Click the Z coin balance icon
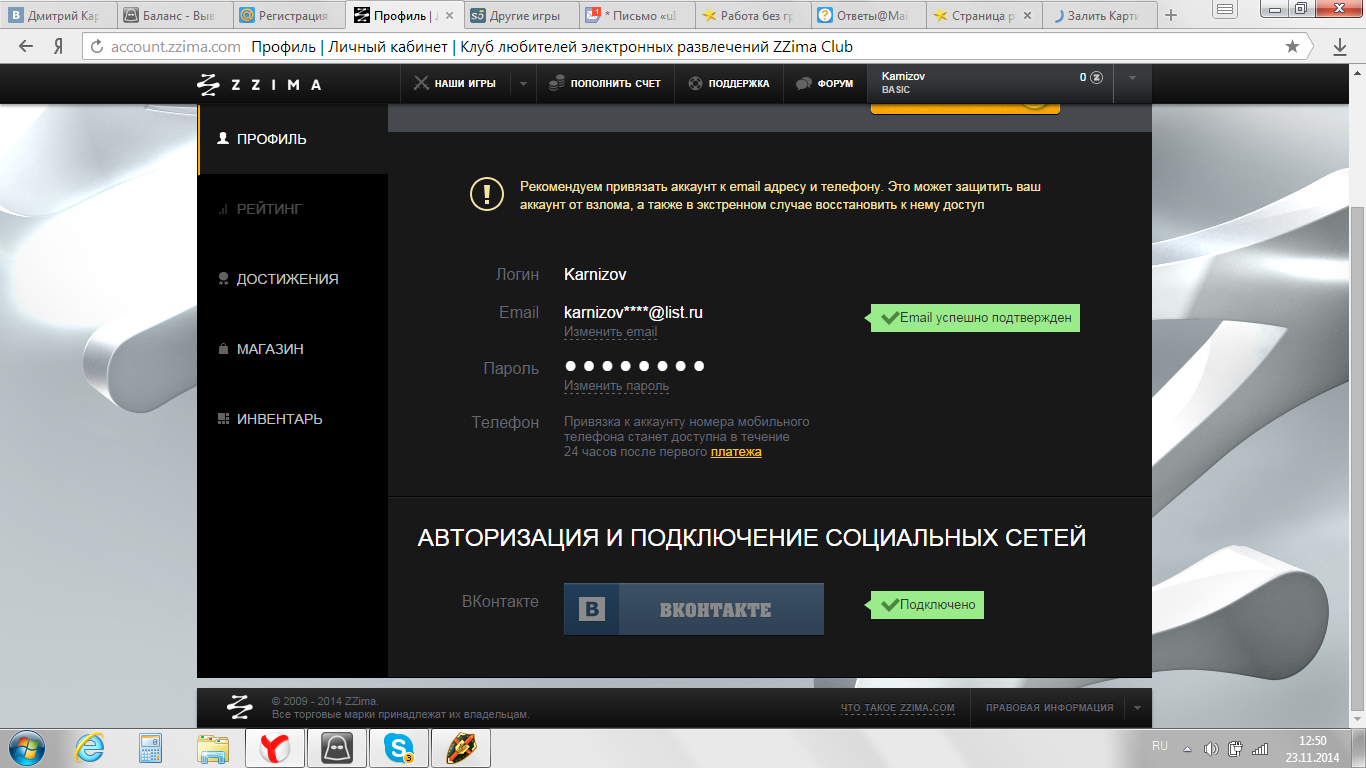This screenshot has height=768, width=1366. point(1097,77)
